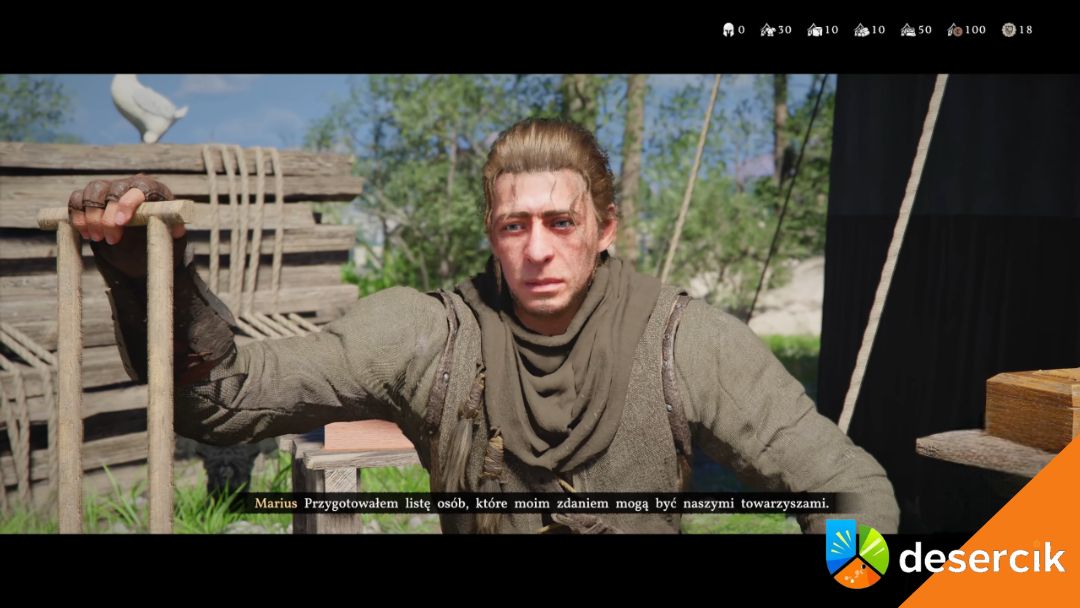1080x608 pixels.
Task: Click the desercik watermark text
Action: pos(980,558)
